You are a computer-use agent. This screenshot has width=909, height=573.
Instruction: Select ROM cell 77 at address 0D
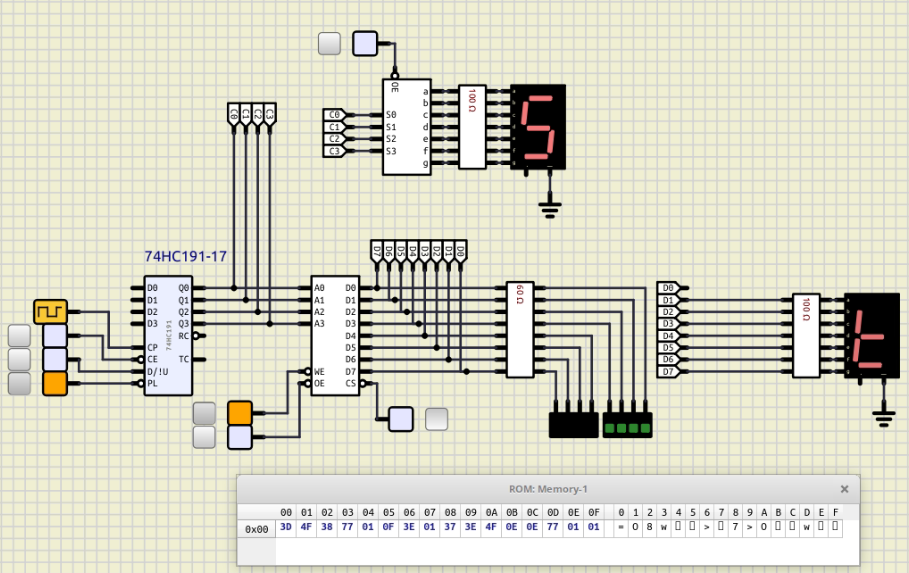coord(553,527)
